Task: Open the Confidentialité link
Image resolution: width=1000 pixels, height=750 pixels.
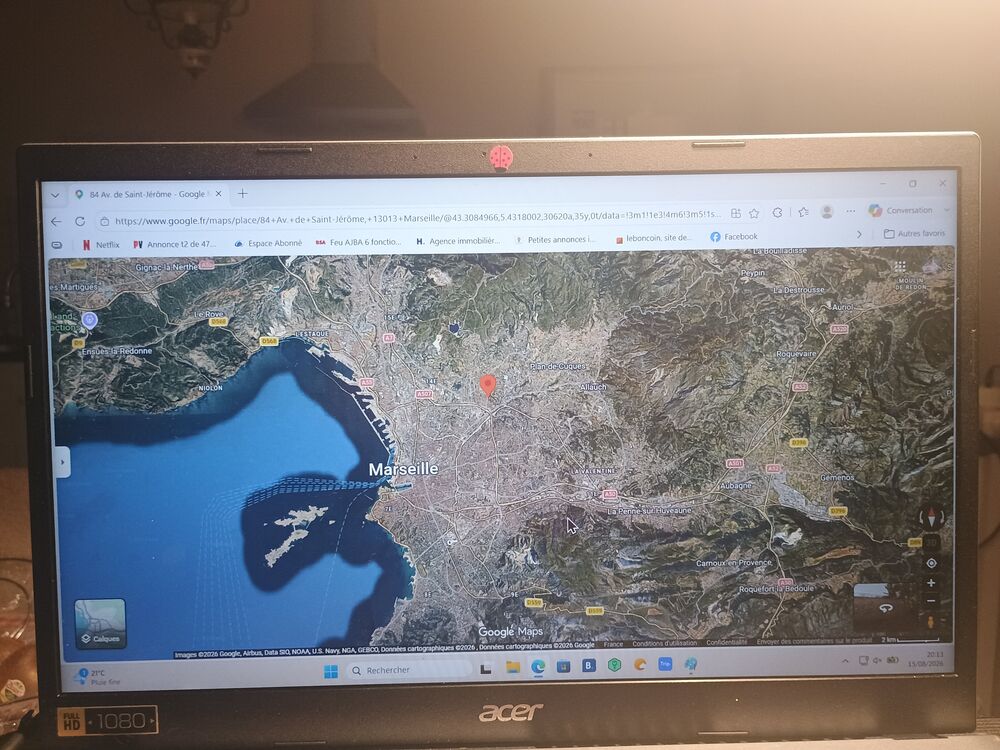Action: (x=726, y=643)
